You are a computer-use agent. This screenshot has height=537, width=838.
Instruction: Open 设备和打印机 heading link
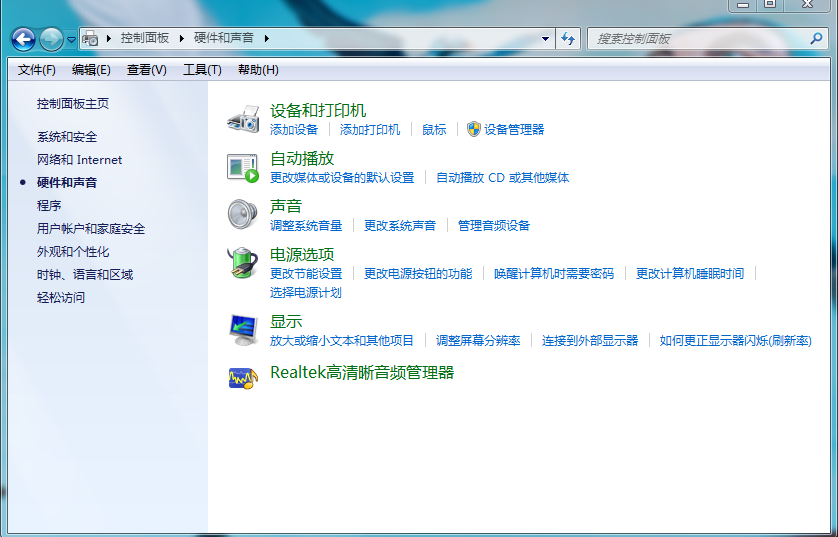pos(318,111)
